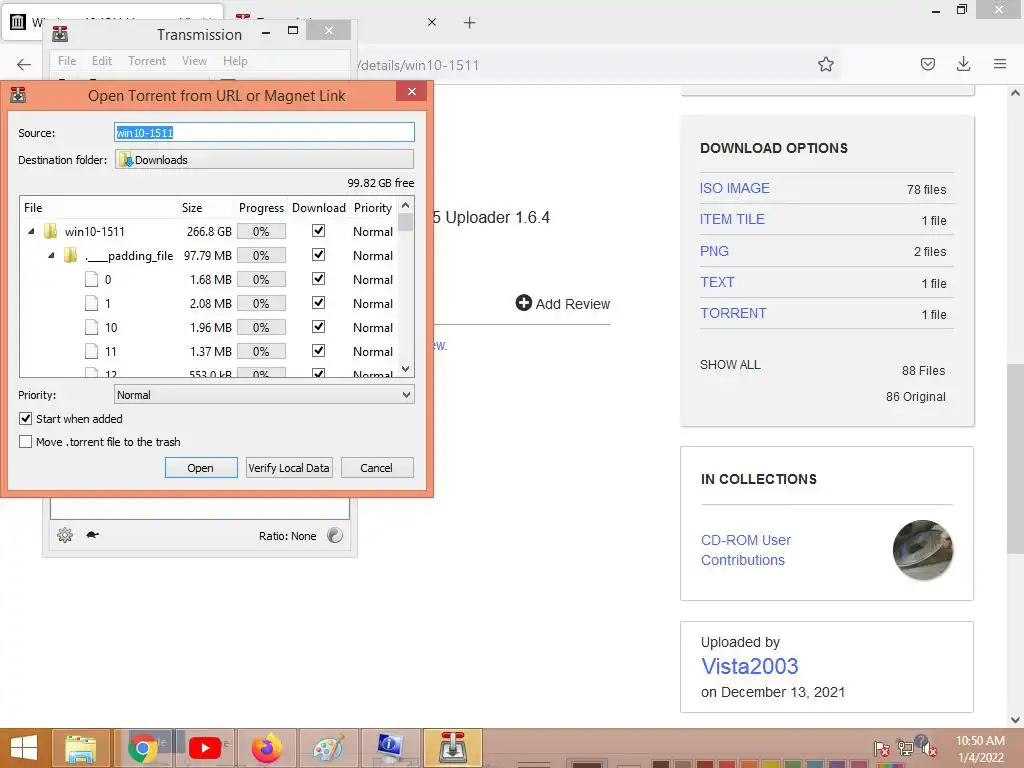Screen dimensions: 1024x768
Task: Open YouTube taskbar icon
Action: (204, 748)
